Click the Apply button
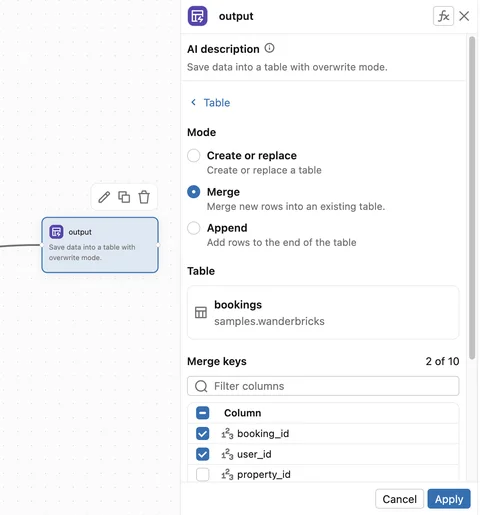Viewport: 480px width, 515px height. 449,499
